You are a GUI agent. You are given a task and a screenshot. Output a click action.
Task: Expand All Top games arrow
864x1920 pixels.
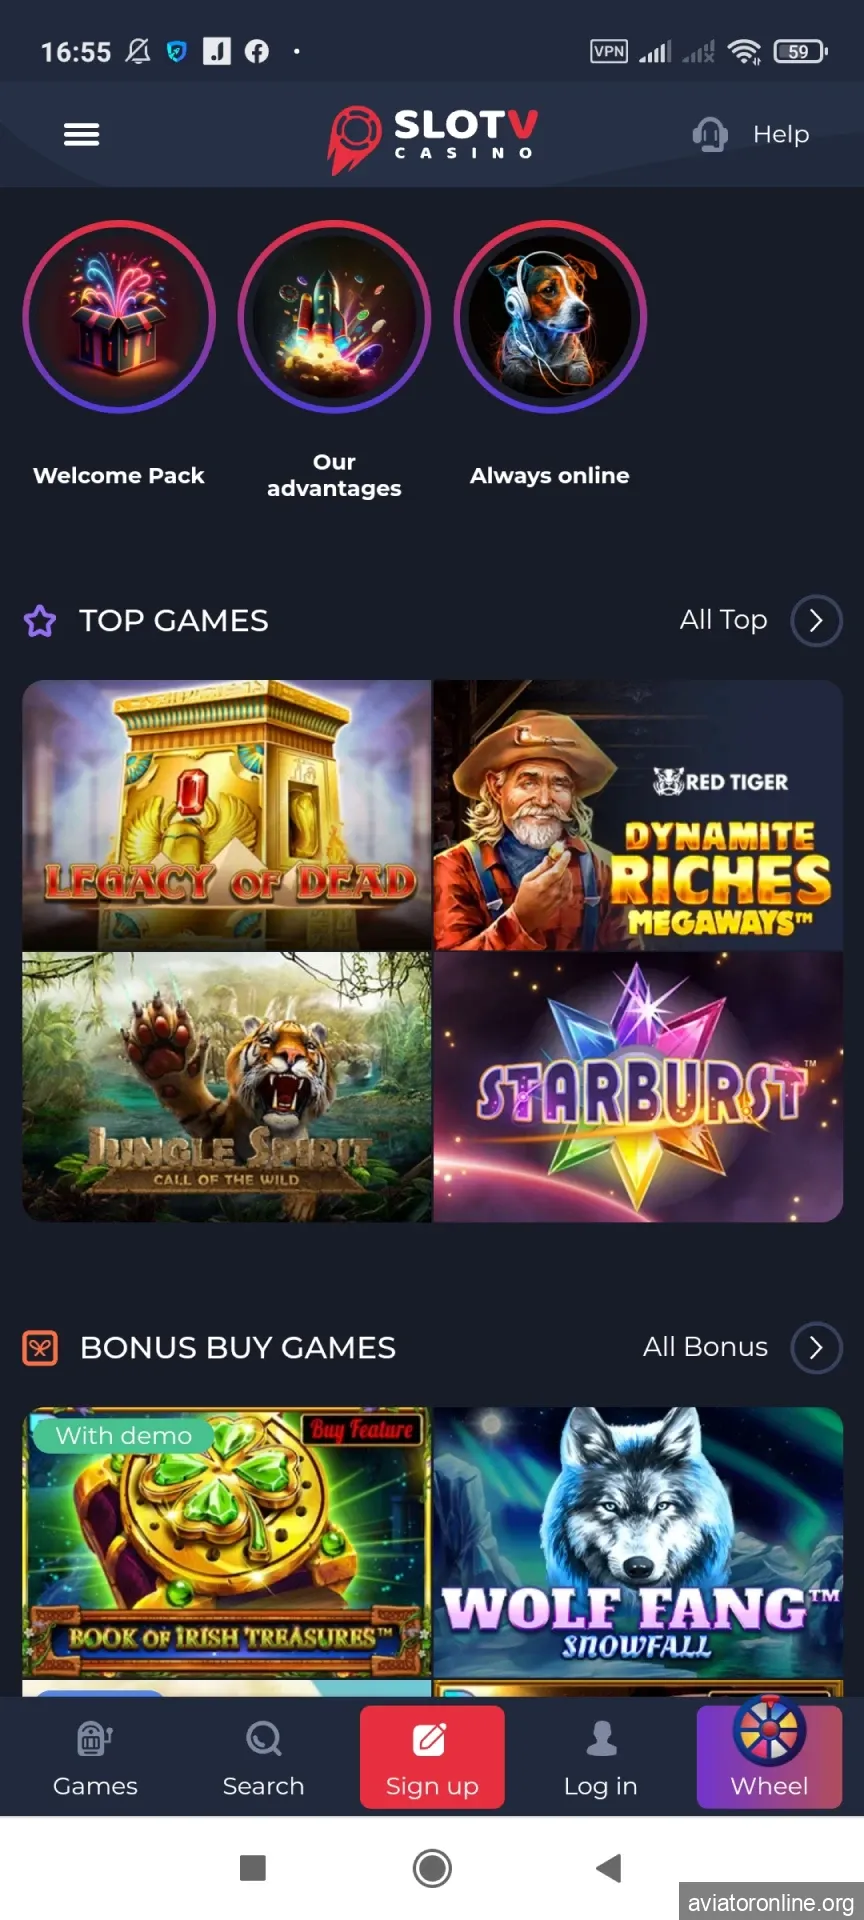[x=816, y=621]
